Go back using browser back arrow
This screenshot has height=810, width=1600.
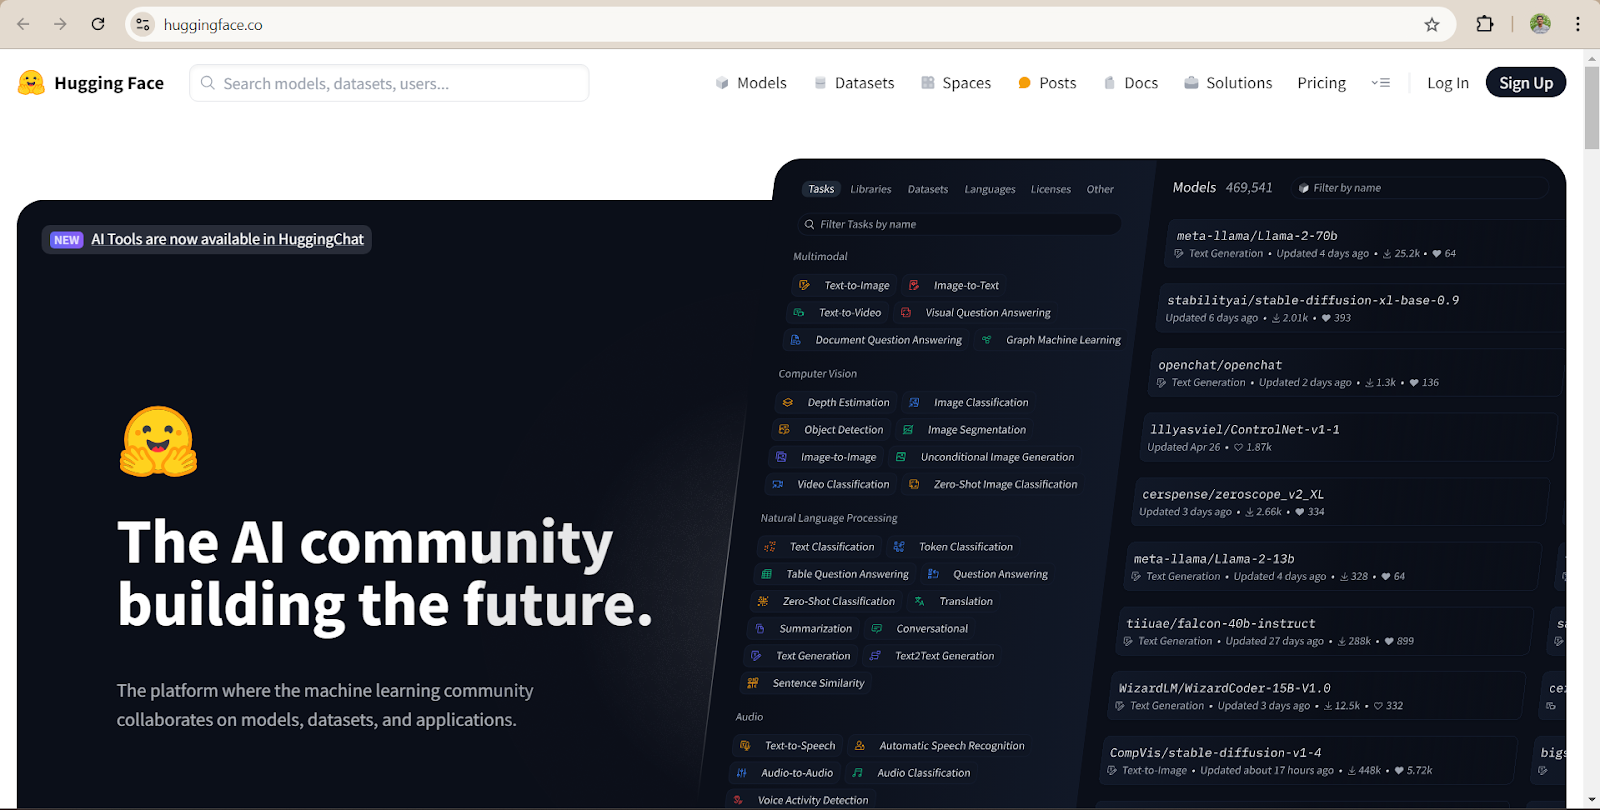point(24,24)
